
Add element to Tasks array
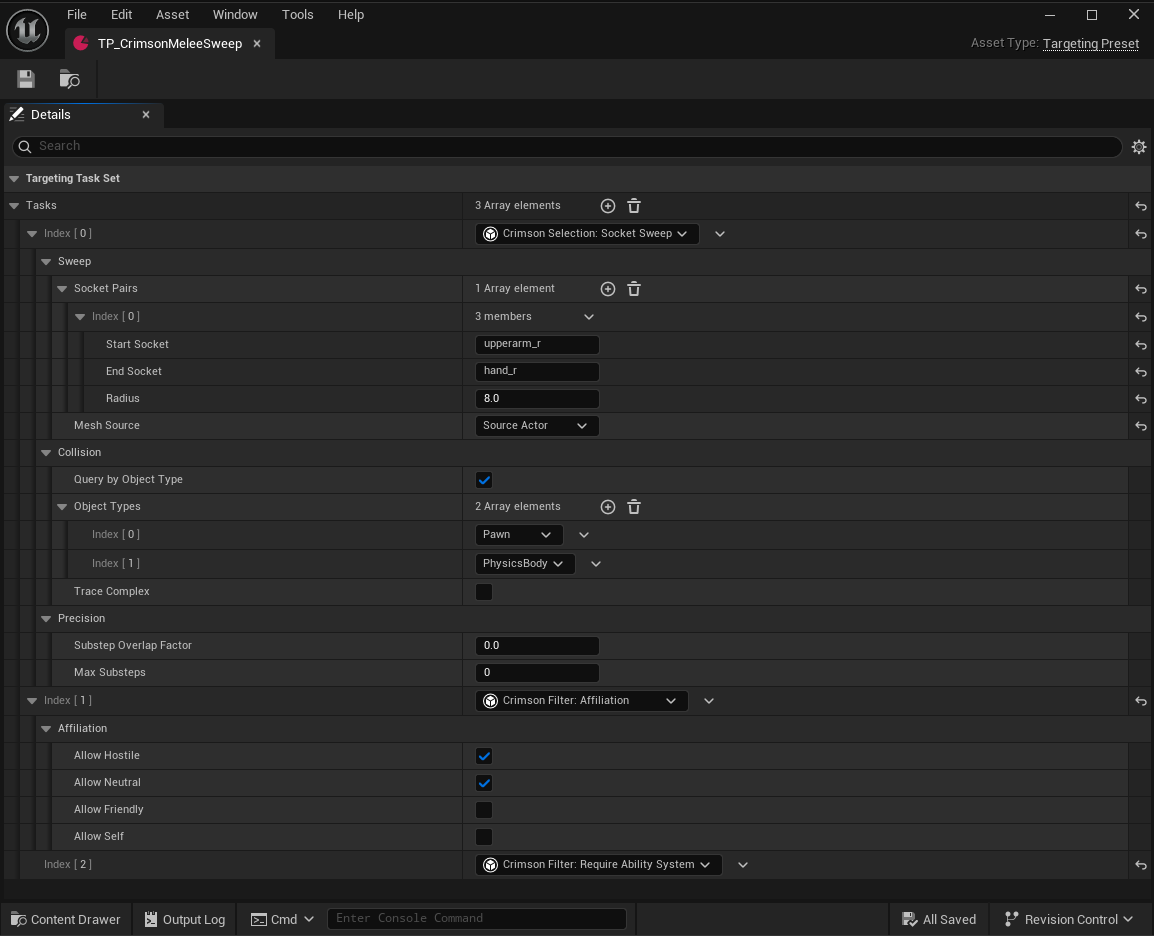[608, 206]
